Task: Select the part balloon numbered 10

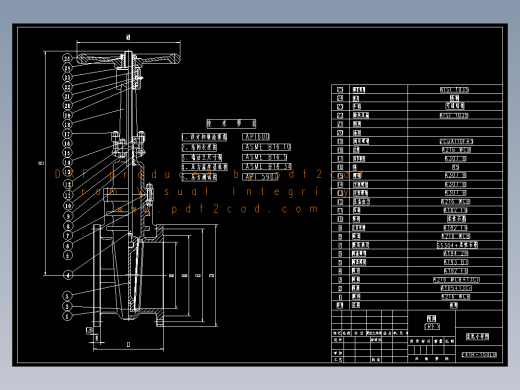Action: (x=68, y=206)
